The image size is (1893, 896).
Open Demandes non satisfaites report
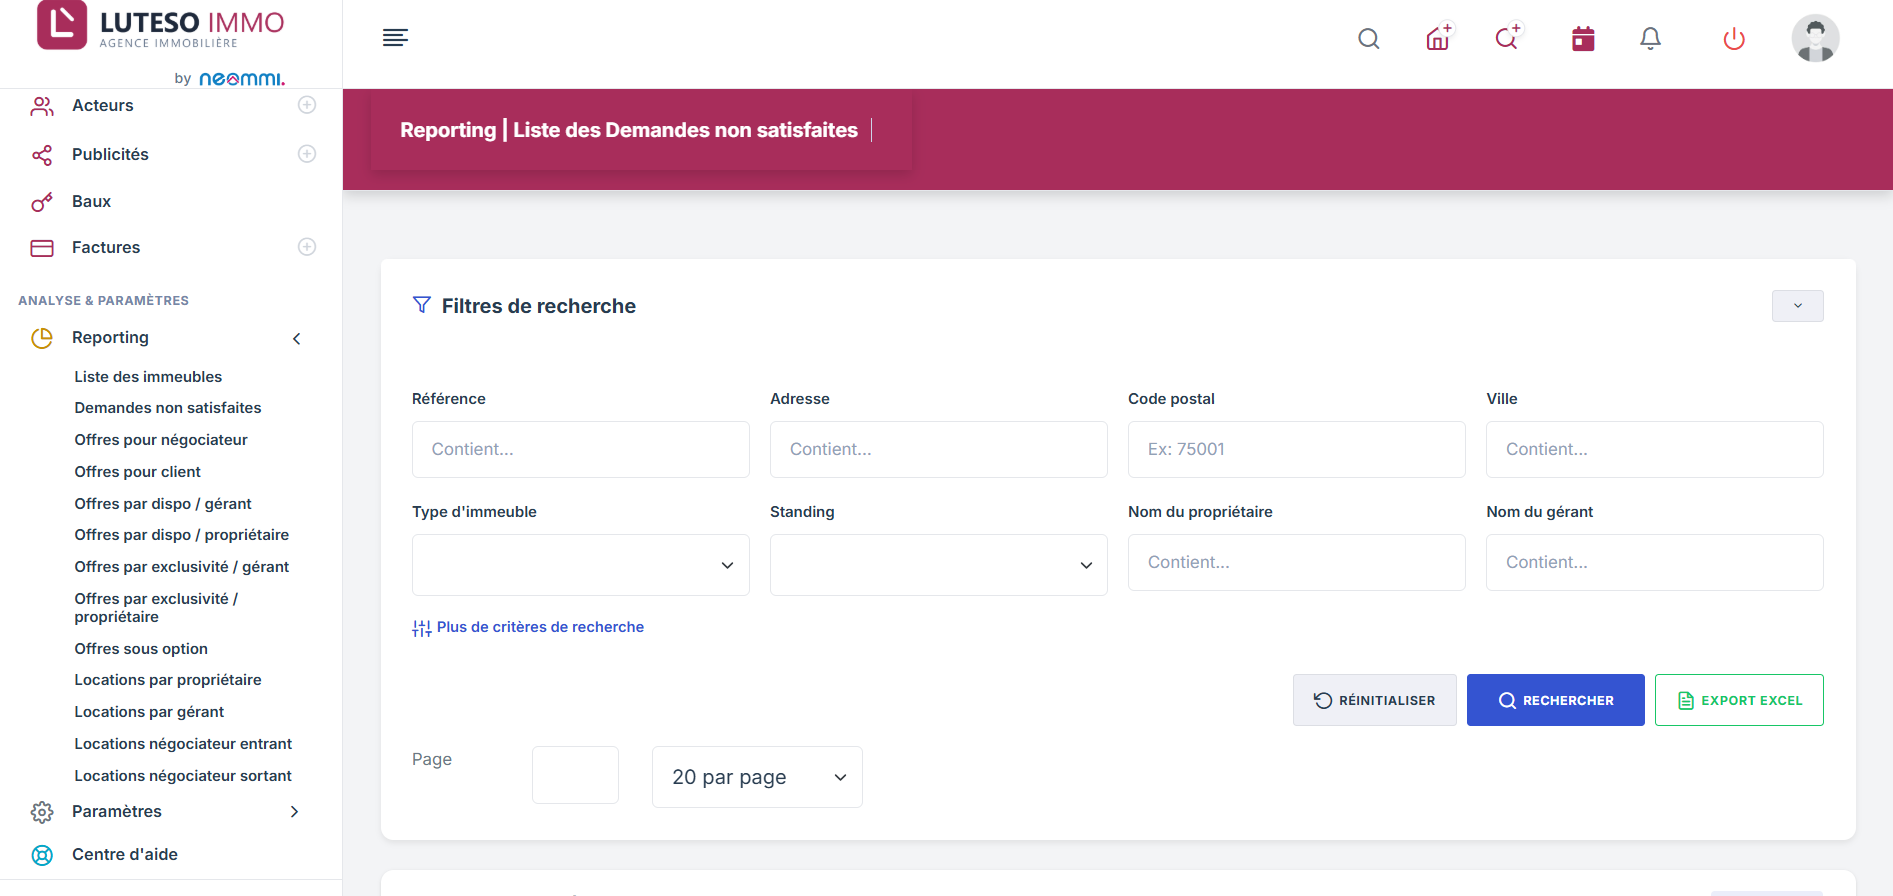(168, 408)
